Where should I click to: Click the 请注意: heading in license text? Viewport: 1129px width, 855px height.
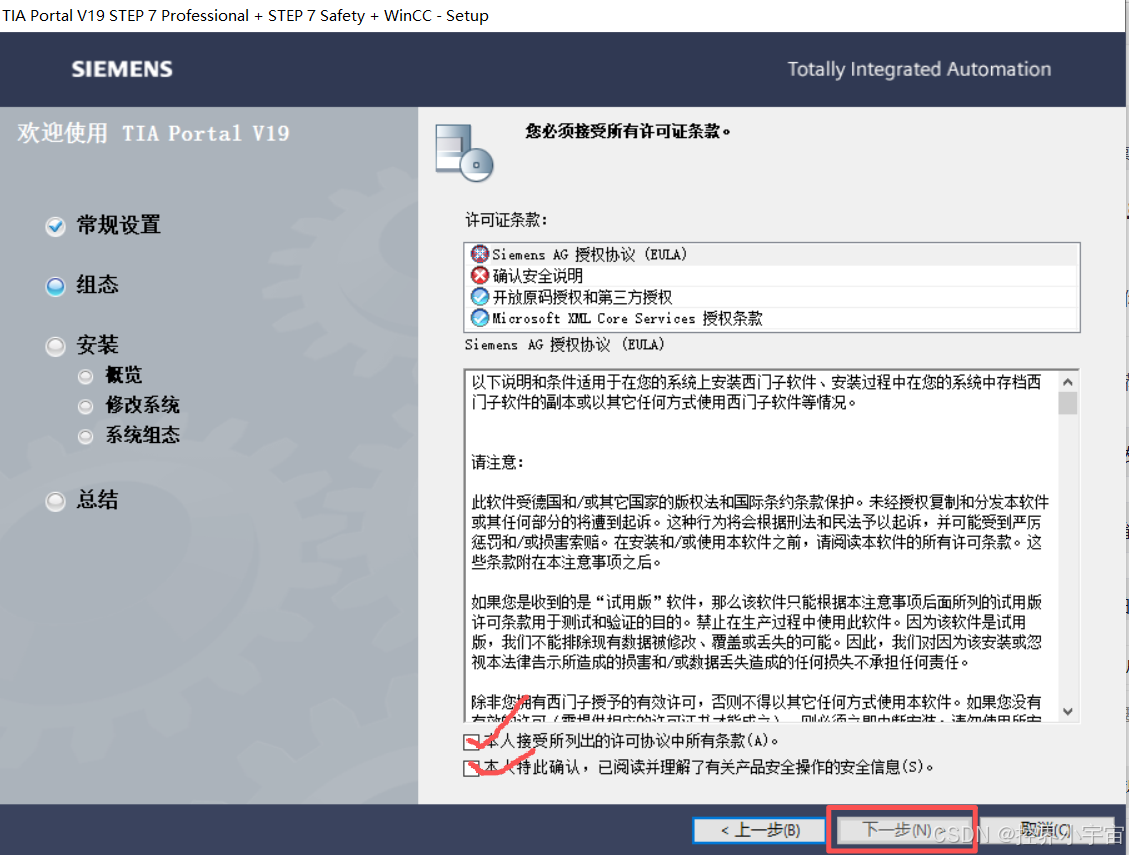pyautogui.click(x=498, y=462)
